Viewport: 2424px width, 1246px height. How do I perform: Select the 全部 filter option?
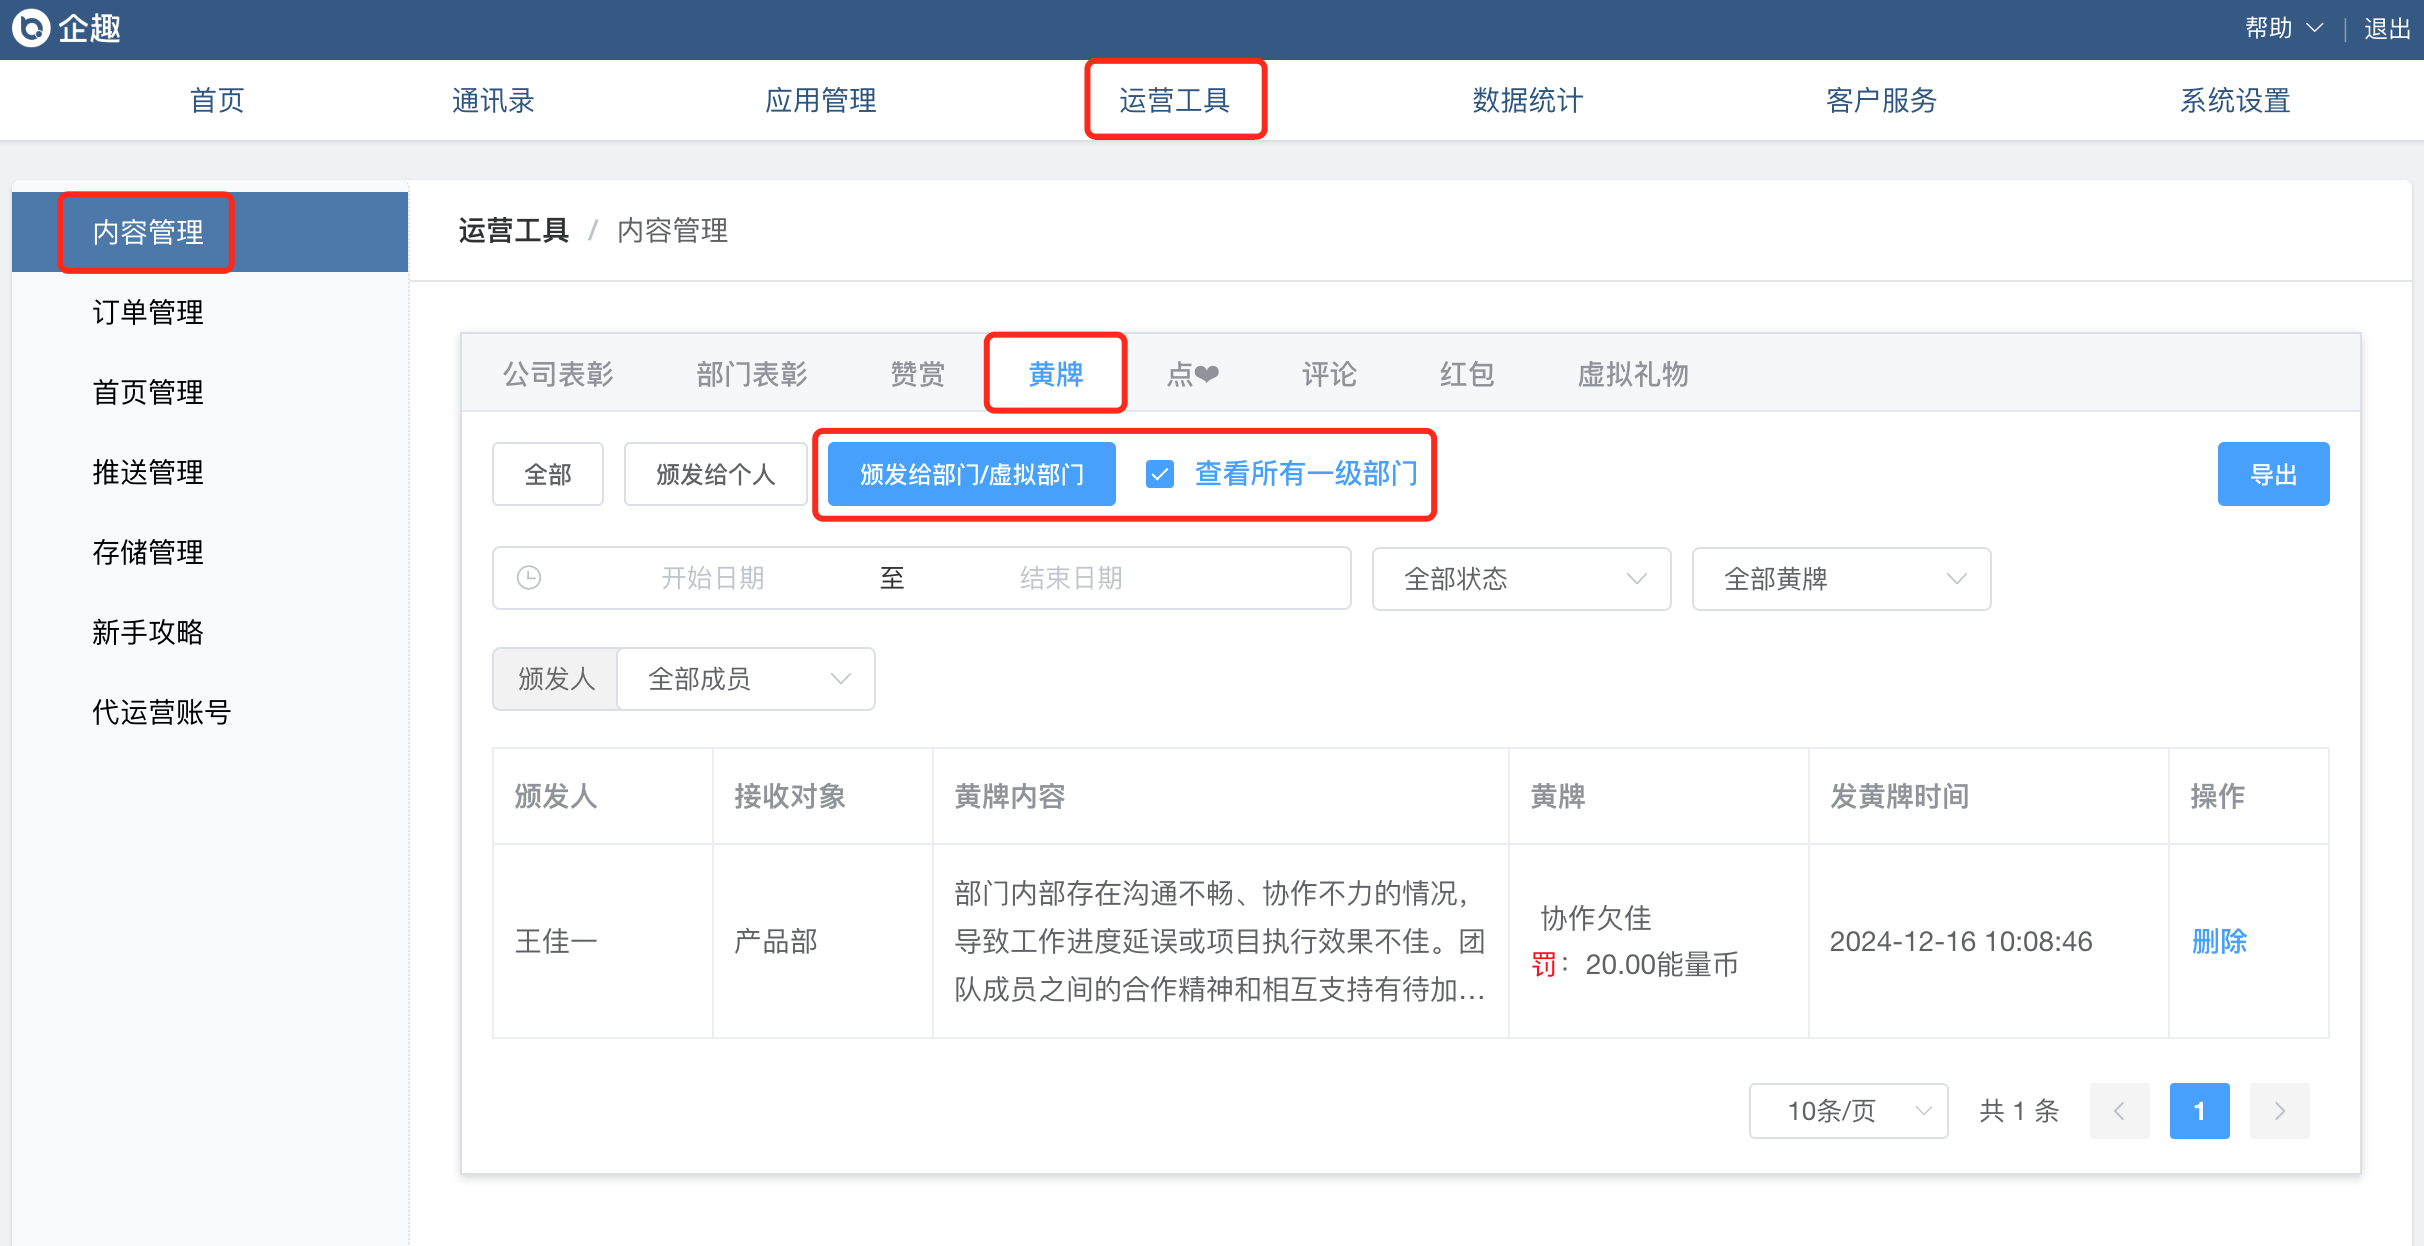(x=548, y=474)
